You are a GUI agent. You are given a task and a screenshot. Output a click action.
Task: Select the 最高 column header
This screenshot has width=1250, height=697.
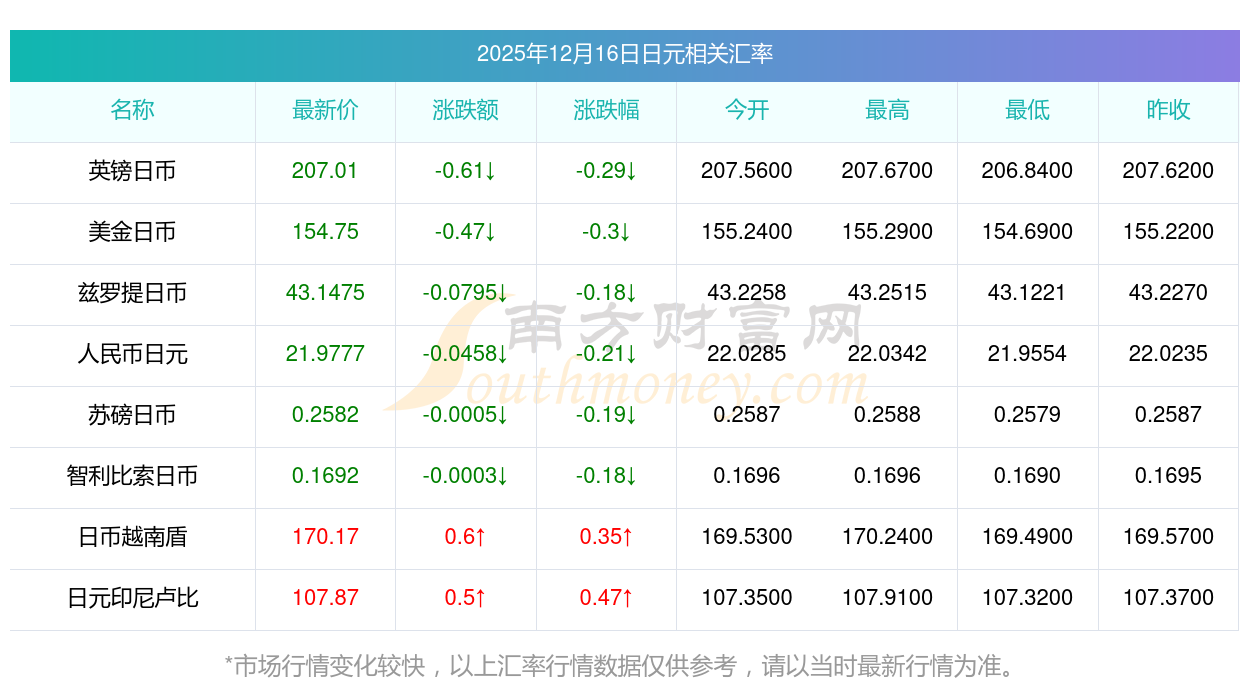(x=887, y=110)
